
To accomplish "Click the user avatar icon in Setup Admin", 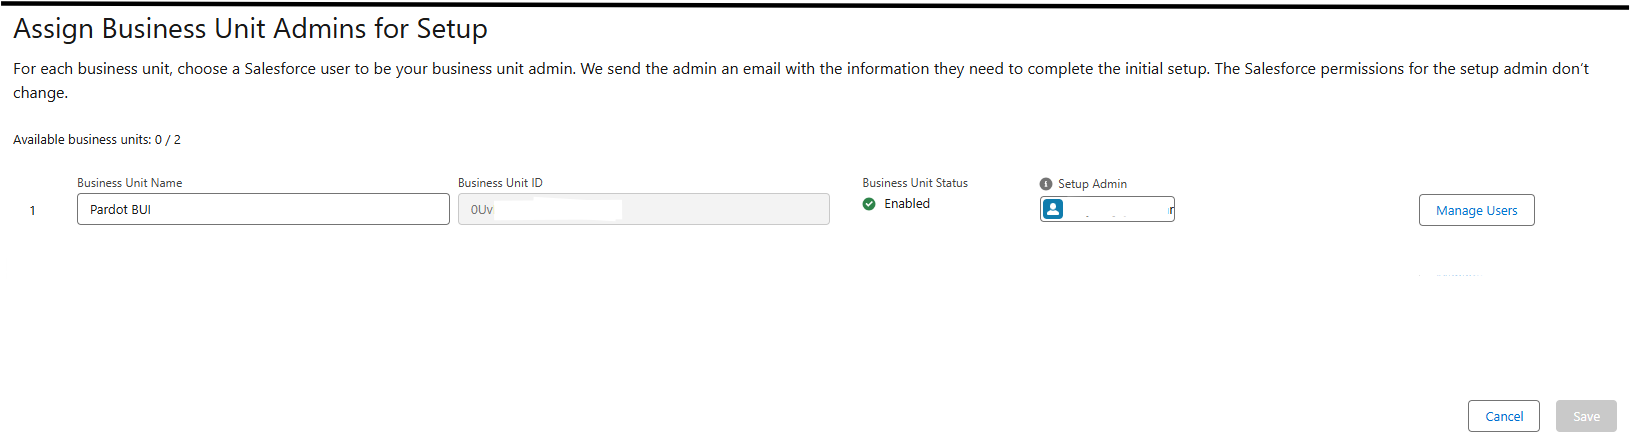I will (x=1053, y=209).
